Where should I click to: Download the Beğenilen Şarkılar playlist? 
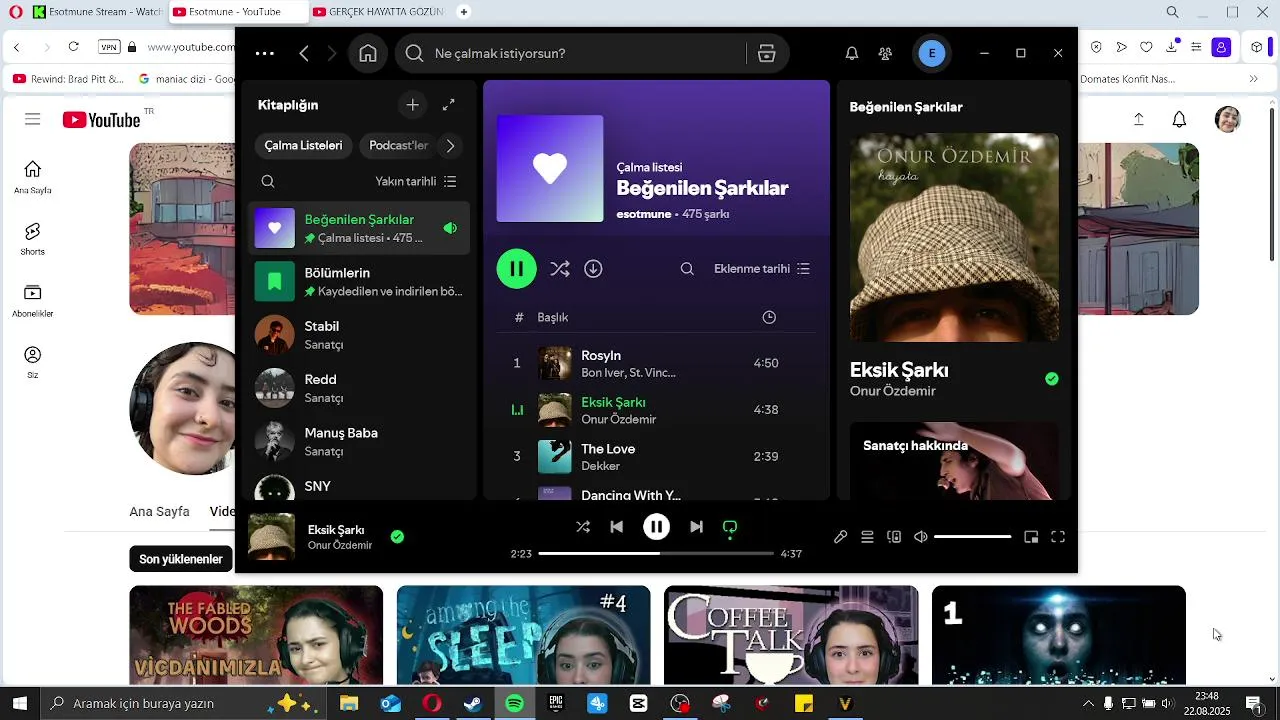[x=593, y=269]
